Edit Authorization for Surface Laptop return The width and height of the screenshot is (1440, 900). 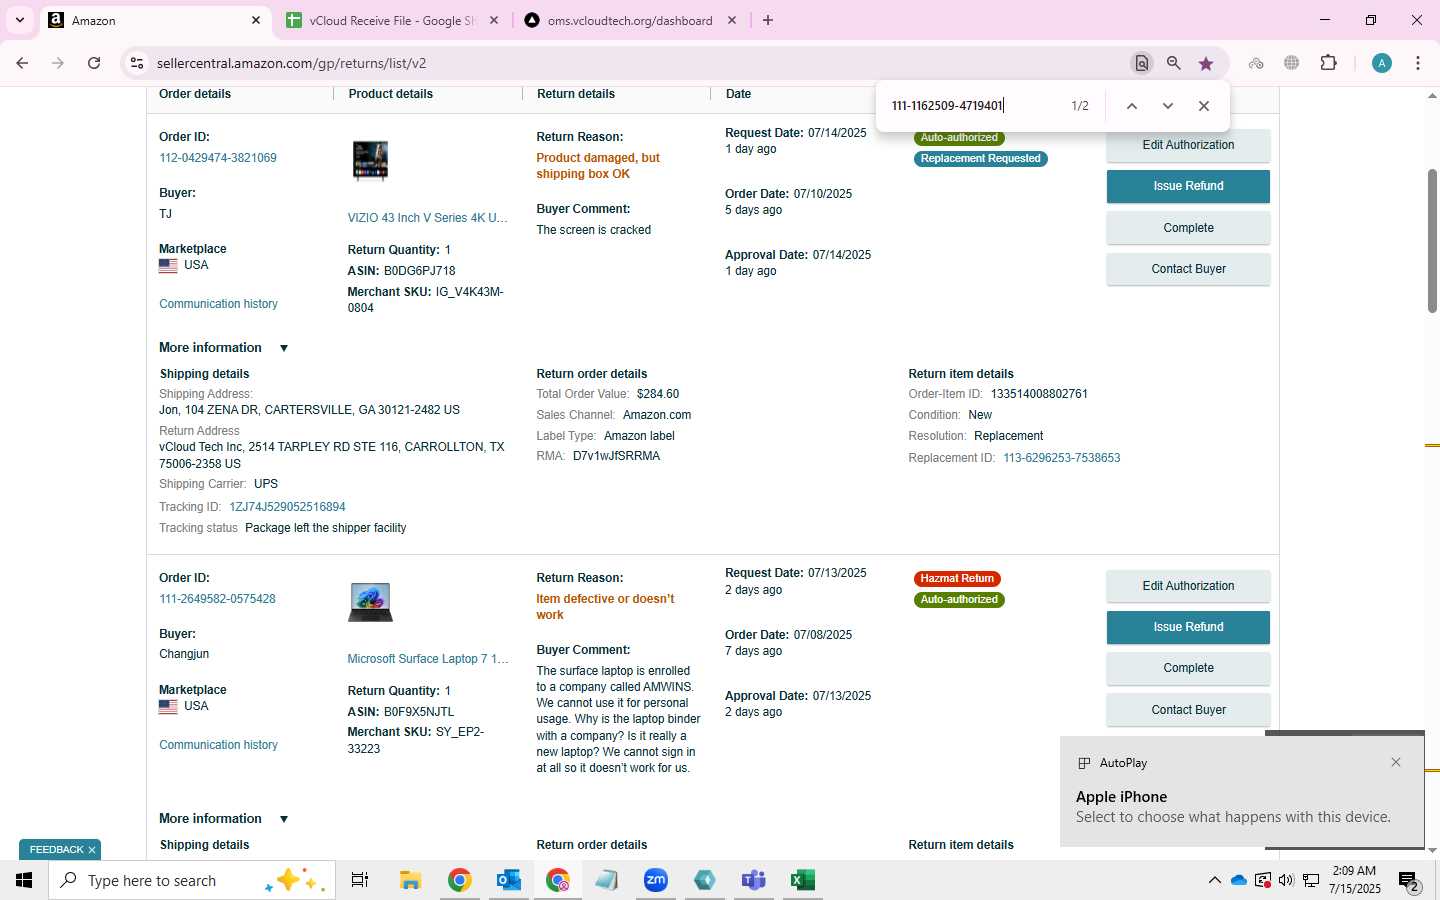click(x=1188, y=586)
